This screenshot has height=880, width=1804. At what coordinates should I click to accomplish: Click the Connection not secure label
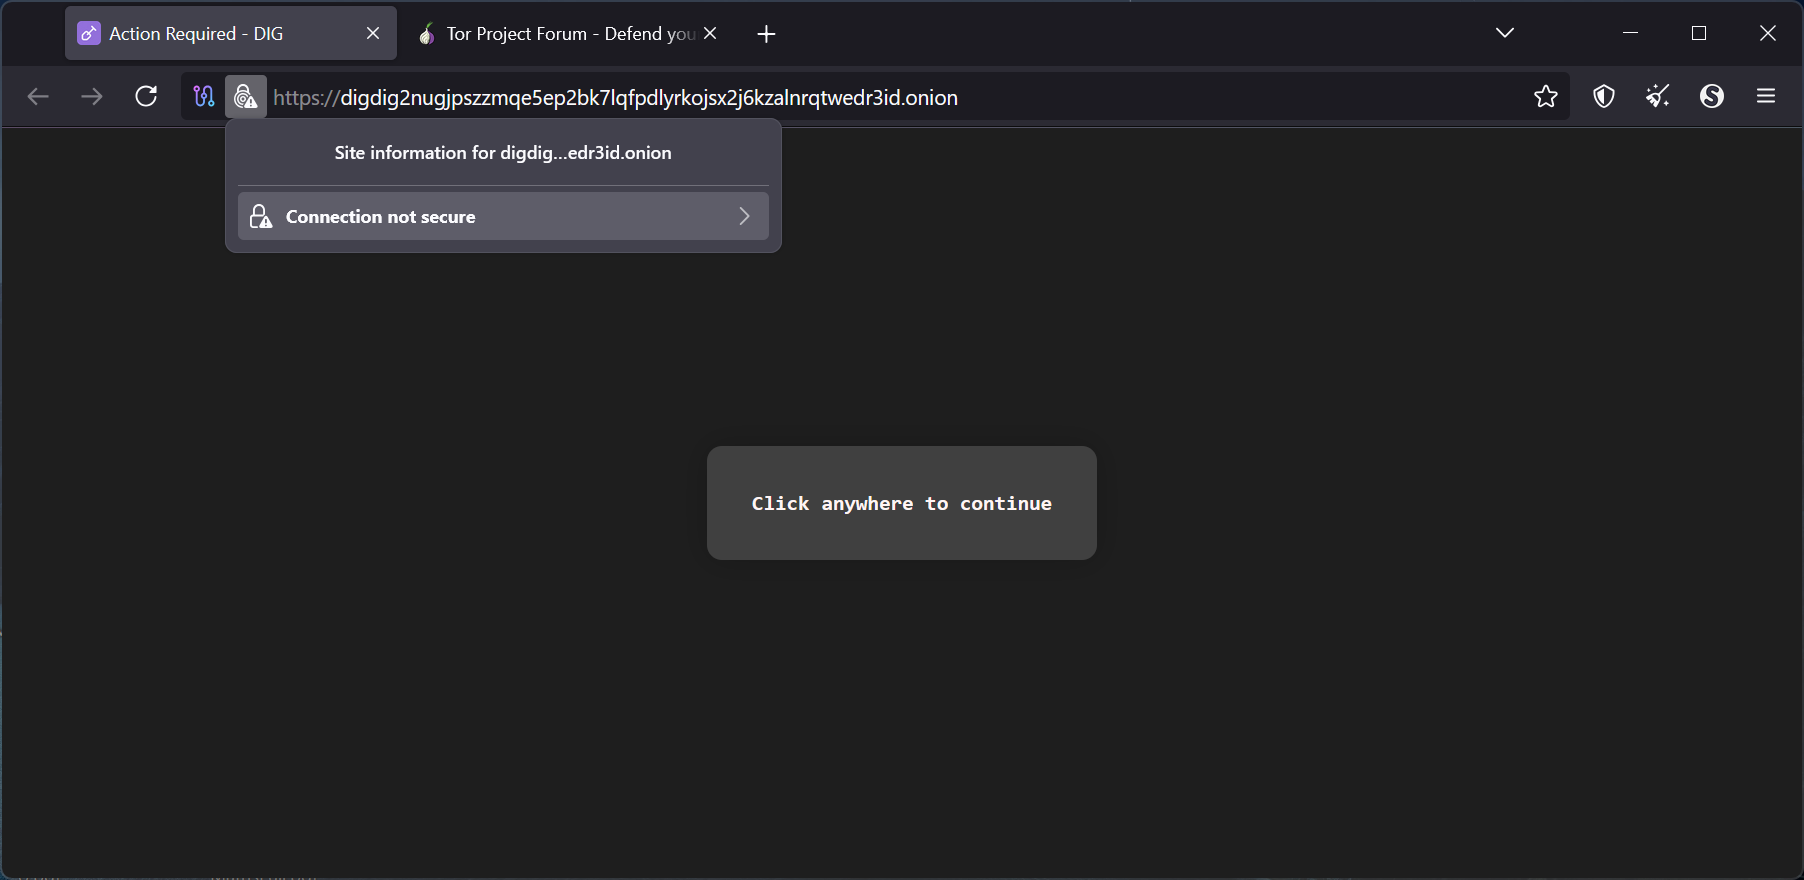pos(380,217)
